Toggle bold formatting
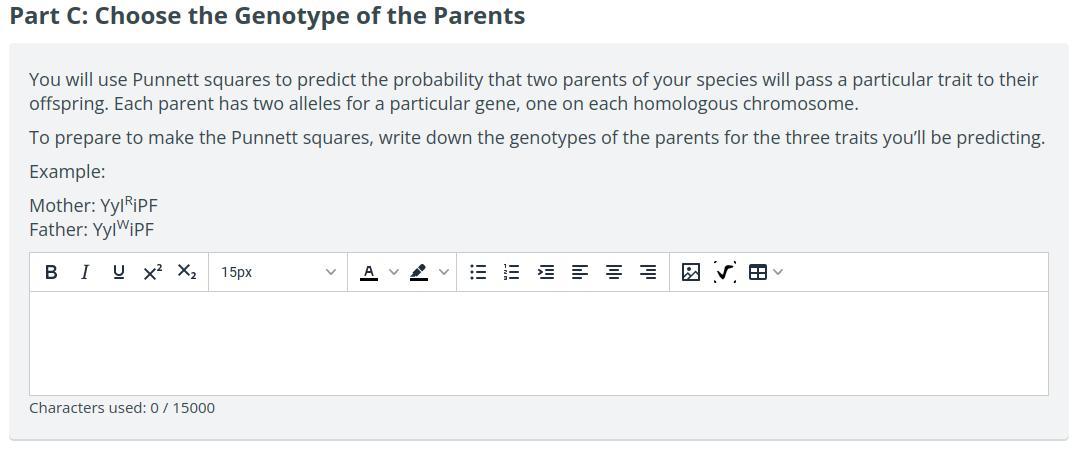The width and height of the screenshot is (1075, 457). [51, 272]
